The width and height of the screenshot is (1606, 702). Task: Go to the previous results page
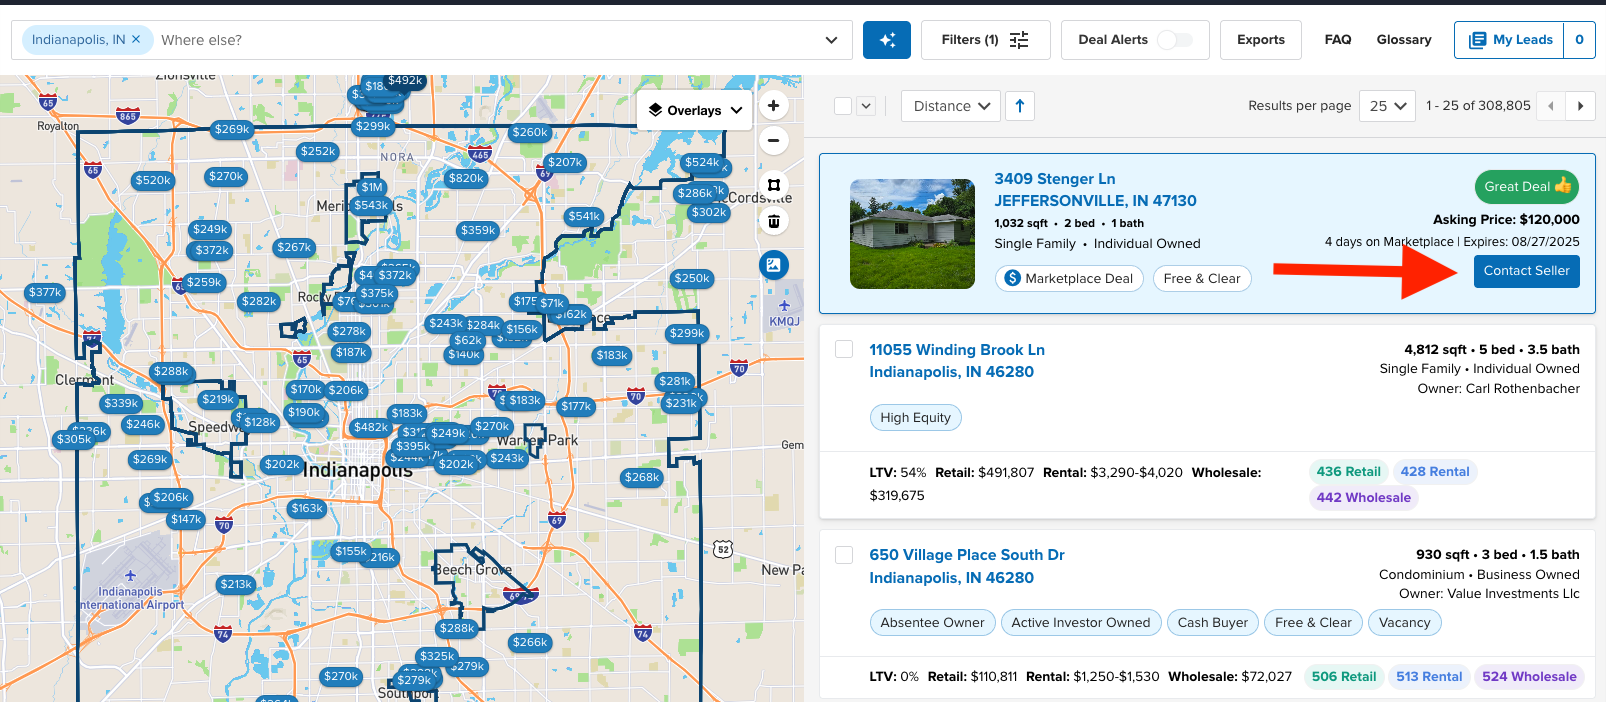[x=1551, y=106]
